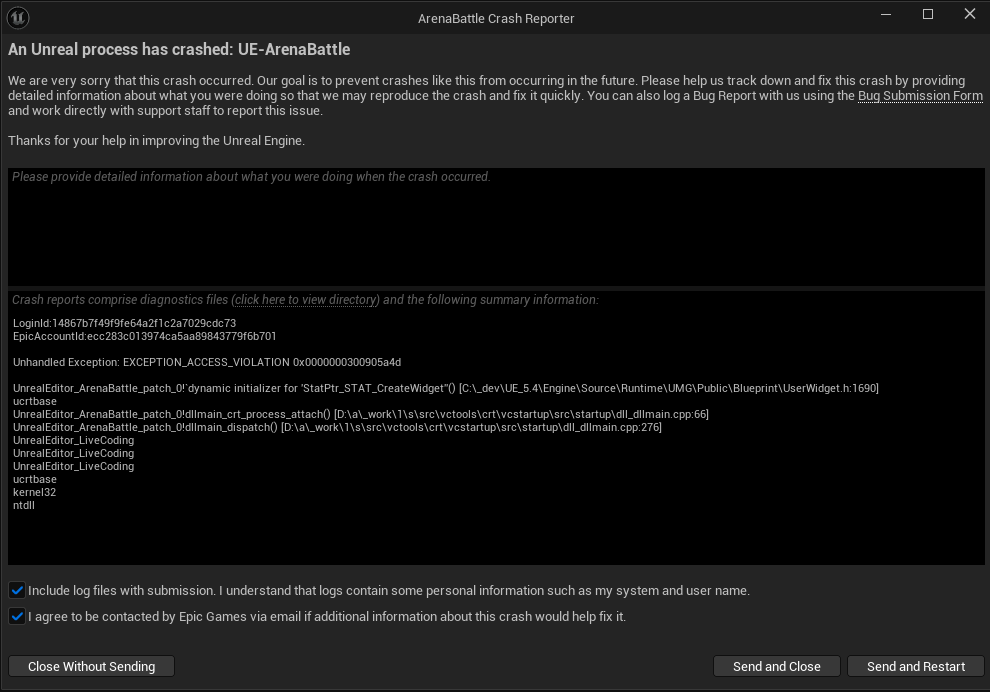Click Send and Close button

pos(777,666)
